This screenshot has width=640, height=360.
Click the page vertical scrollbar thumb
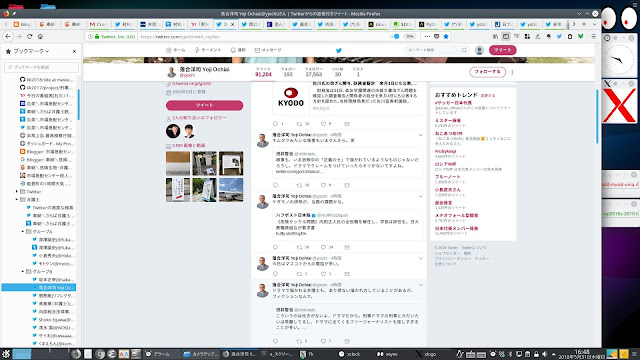pyautogui.click(x=597, y=116)
